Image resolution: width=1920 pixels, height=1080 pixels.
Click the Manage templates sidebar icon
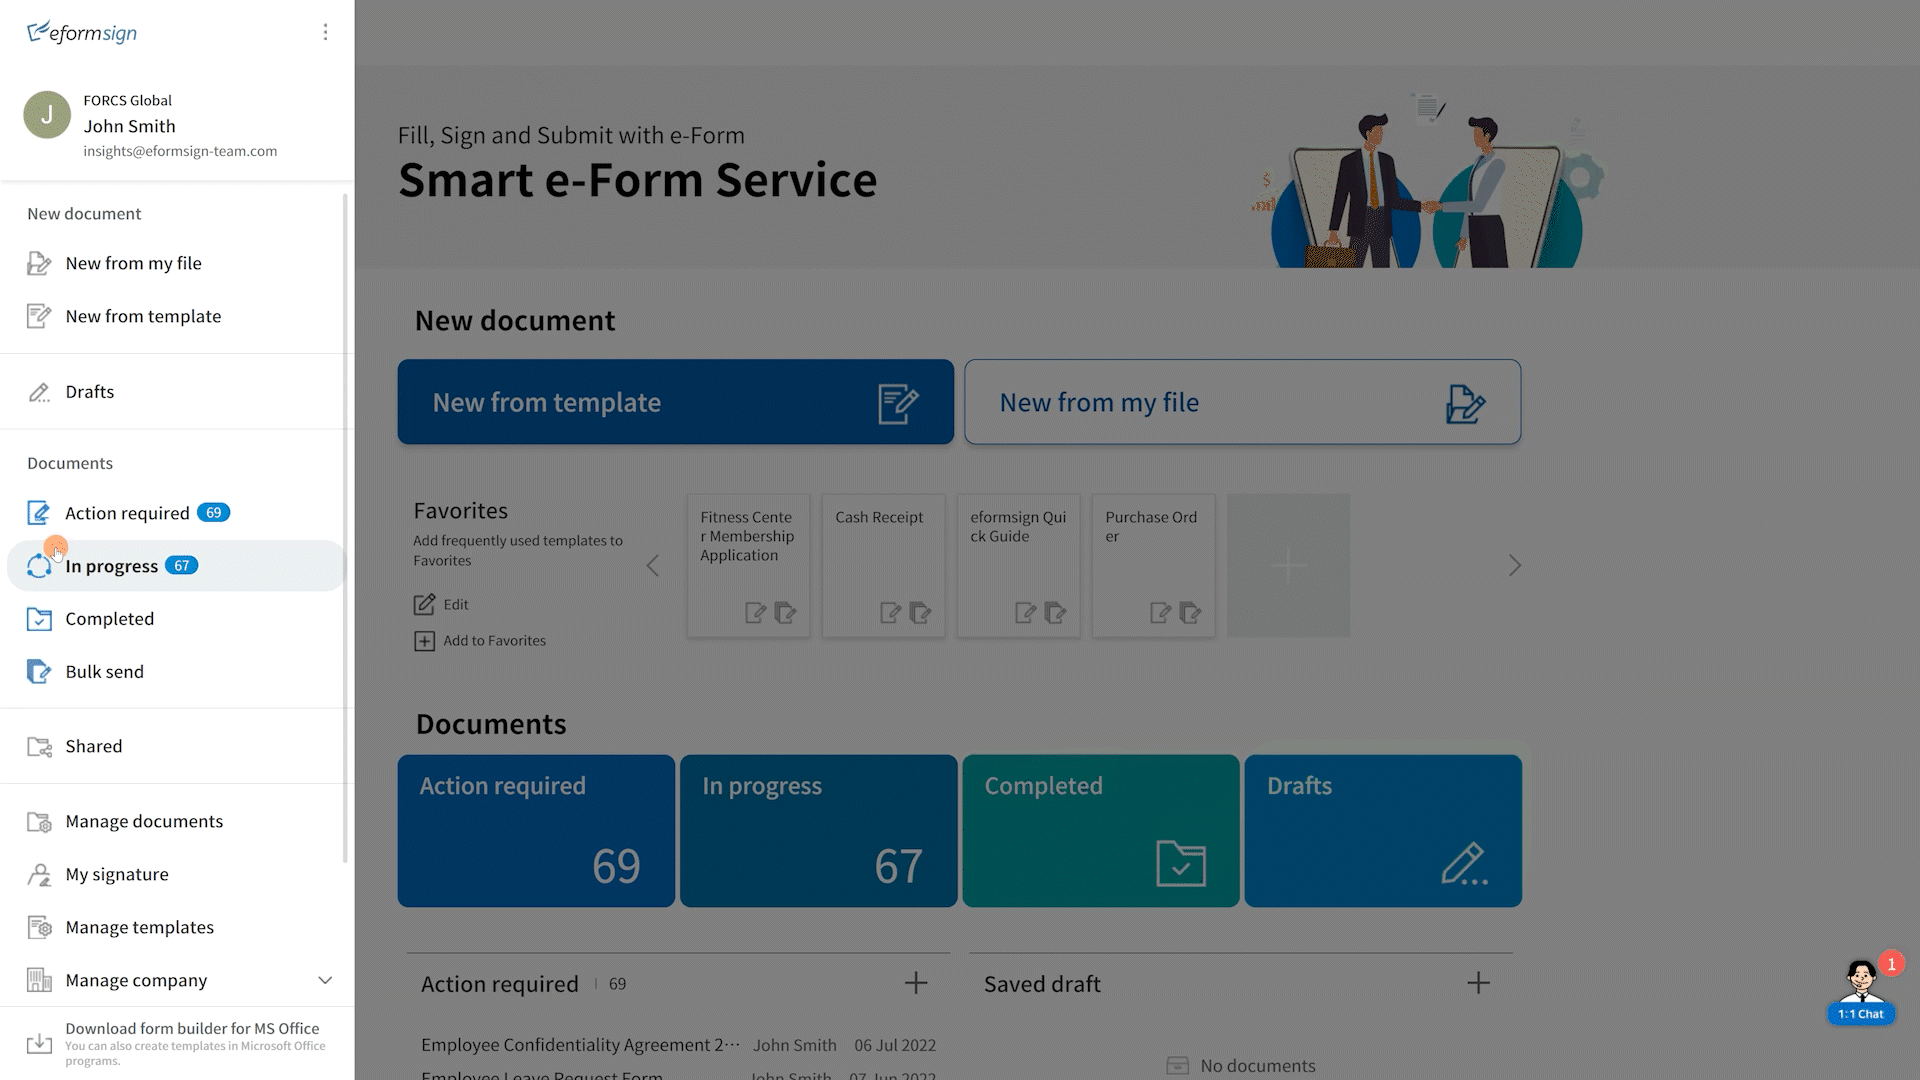point(39,928)
